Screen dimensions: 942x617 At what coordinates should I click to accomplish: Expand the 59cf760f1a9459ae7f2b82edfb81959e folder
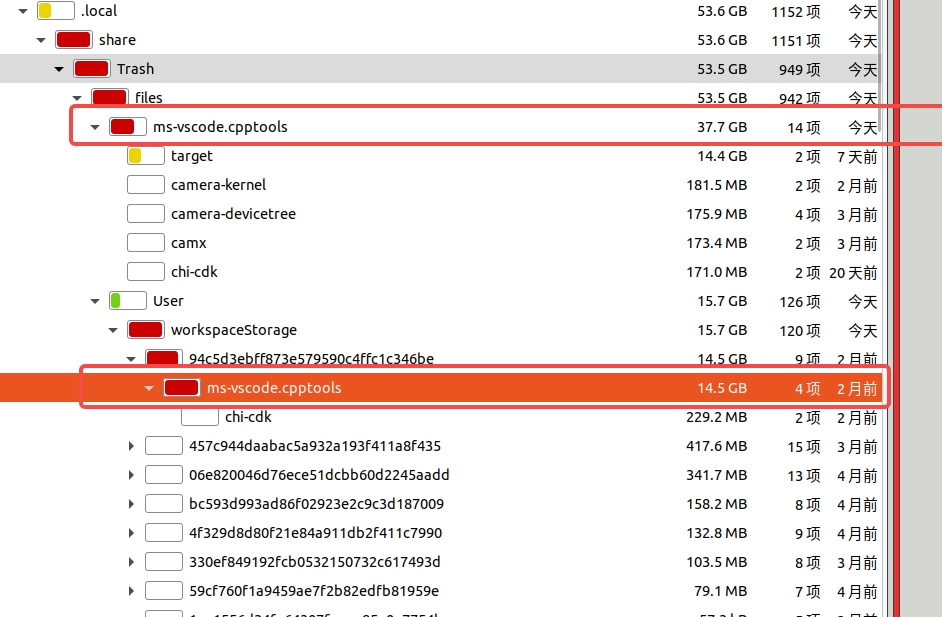[x=131, y=591]
